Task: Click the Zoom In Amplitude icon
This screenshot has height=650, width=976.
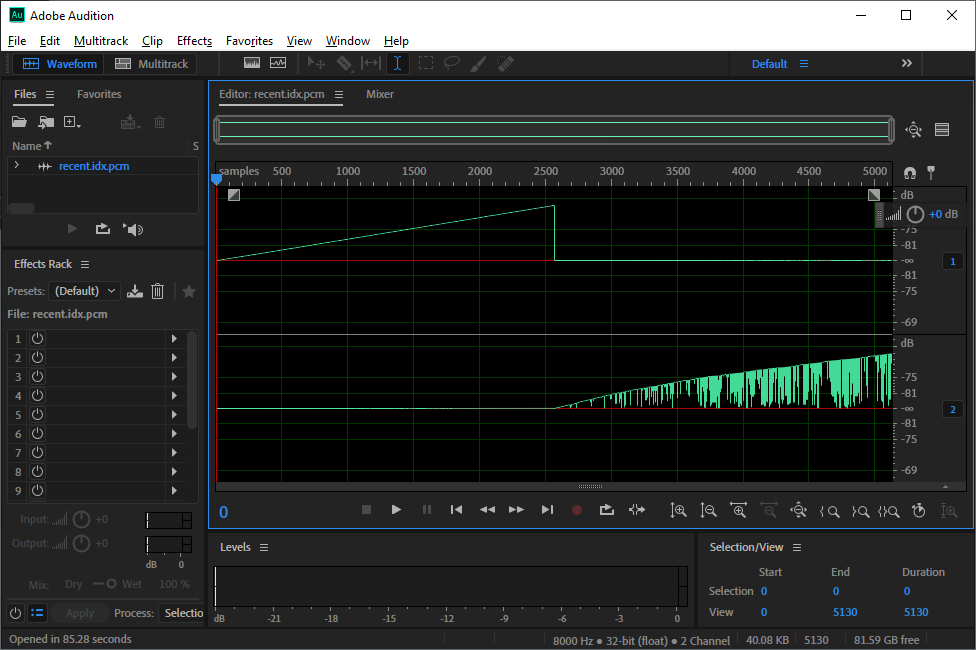Action: [x=679, y=510]
